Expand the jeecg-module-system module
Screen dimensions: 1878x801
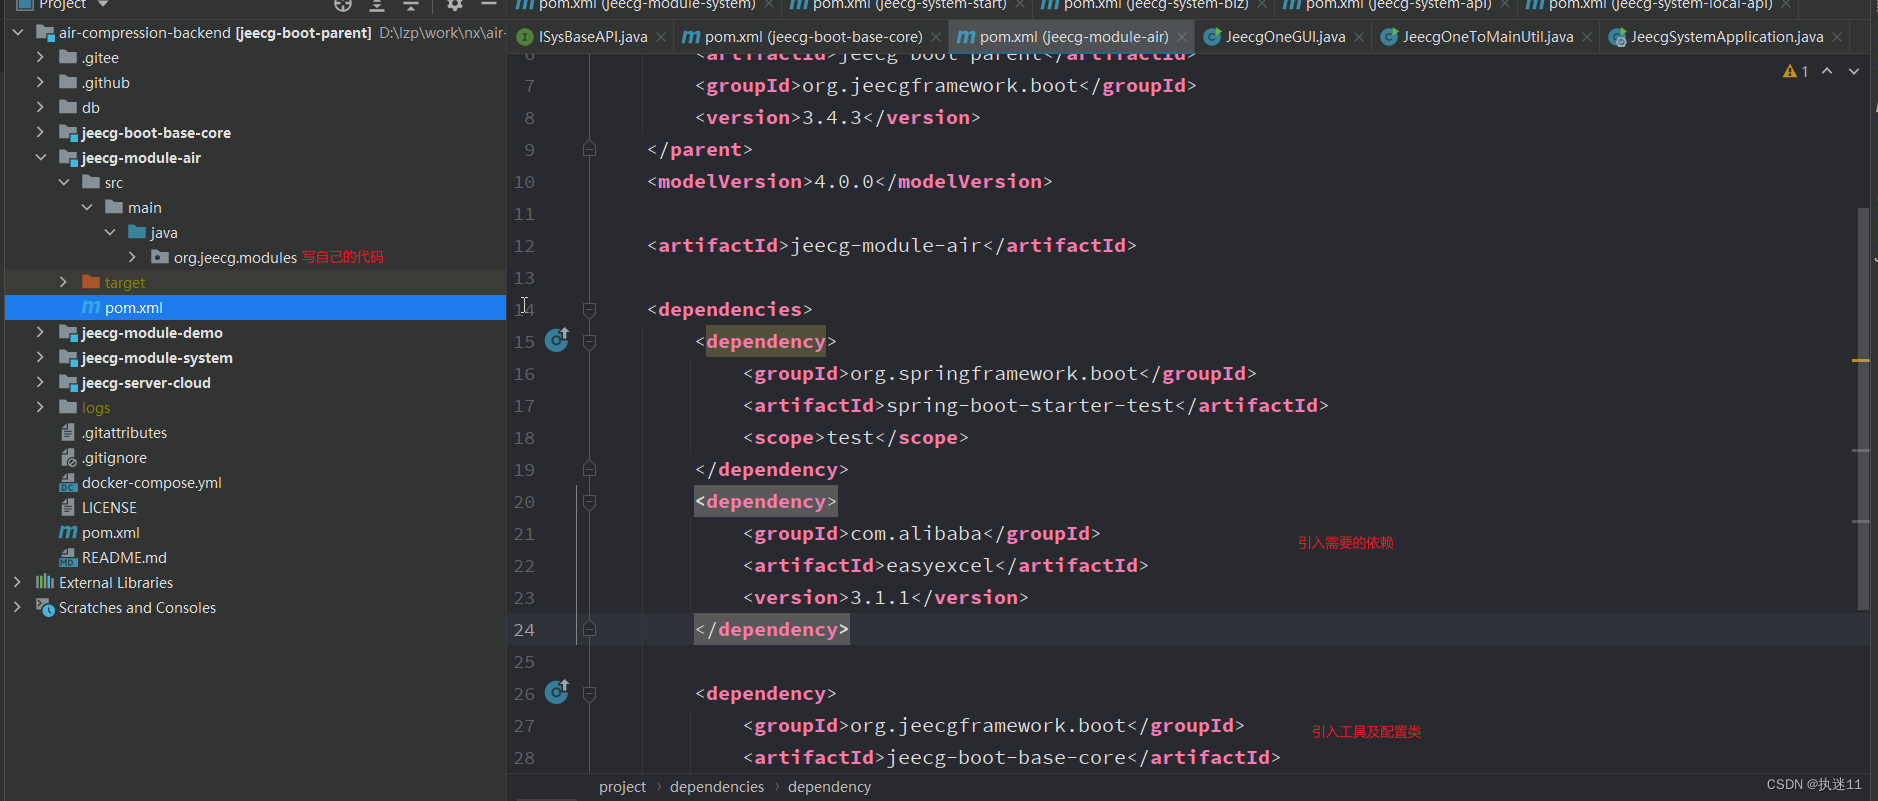point(40,357)
